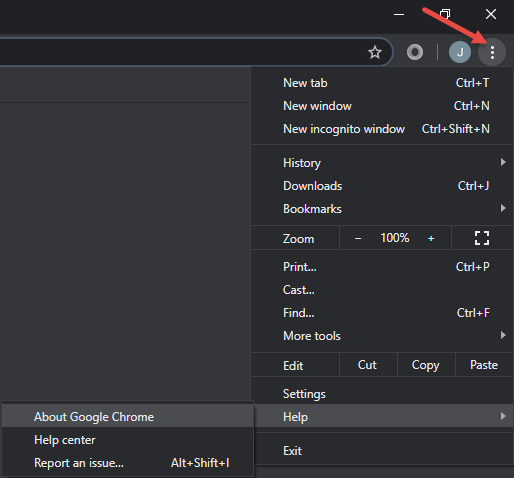Screen dimensions: 514x478
Task: Click the Cut button
Action: pyautogui.click(x=368, y=365)
